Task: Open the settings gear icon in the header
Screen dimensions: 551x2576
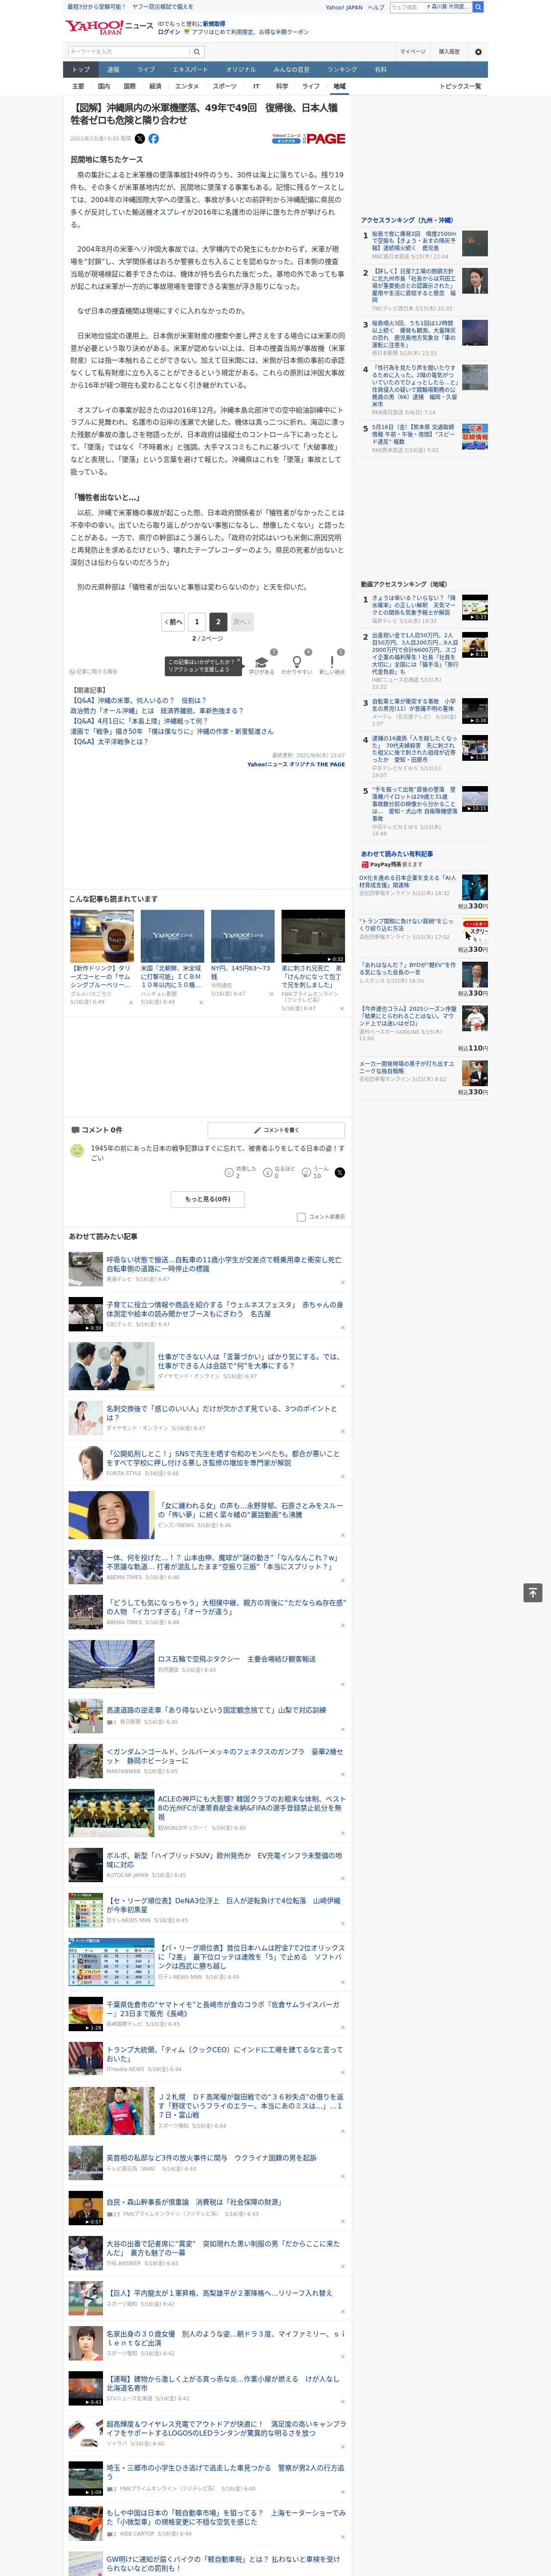Action: click(478, 52)
